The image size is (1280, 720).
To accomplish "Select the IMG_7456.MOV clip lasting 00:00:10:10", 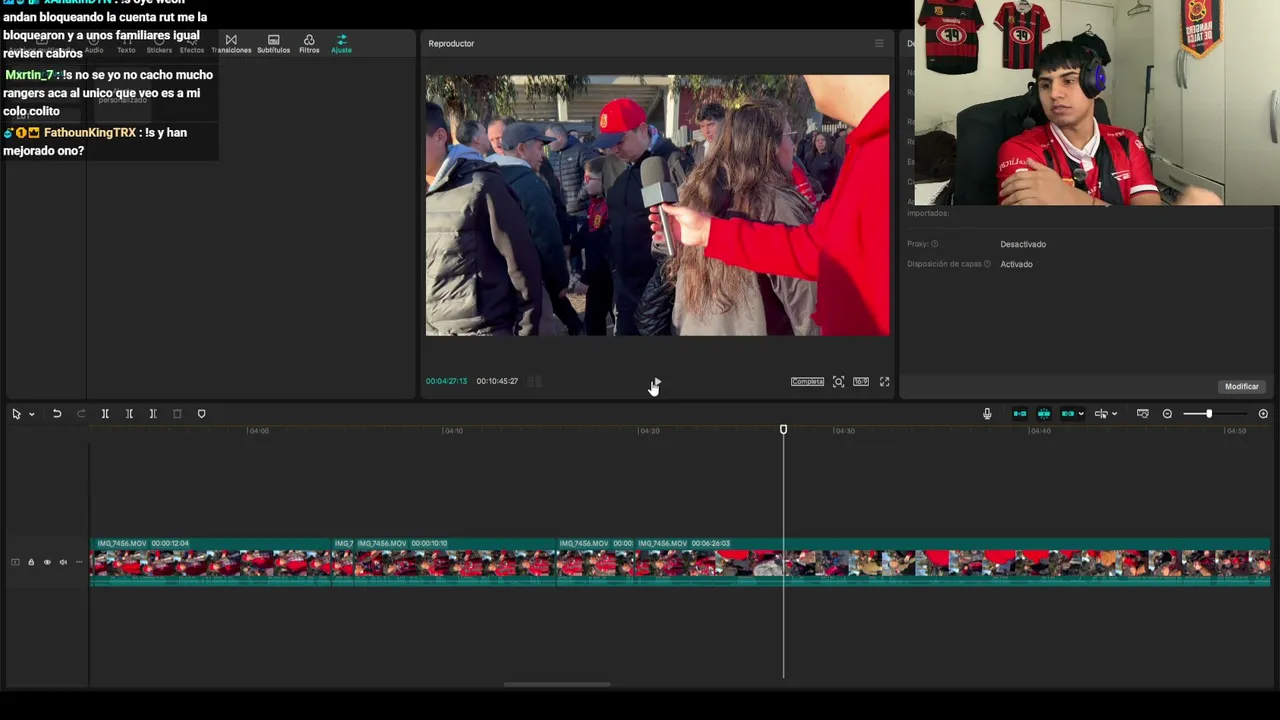I will [455, 562].
